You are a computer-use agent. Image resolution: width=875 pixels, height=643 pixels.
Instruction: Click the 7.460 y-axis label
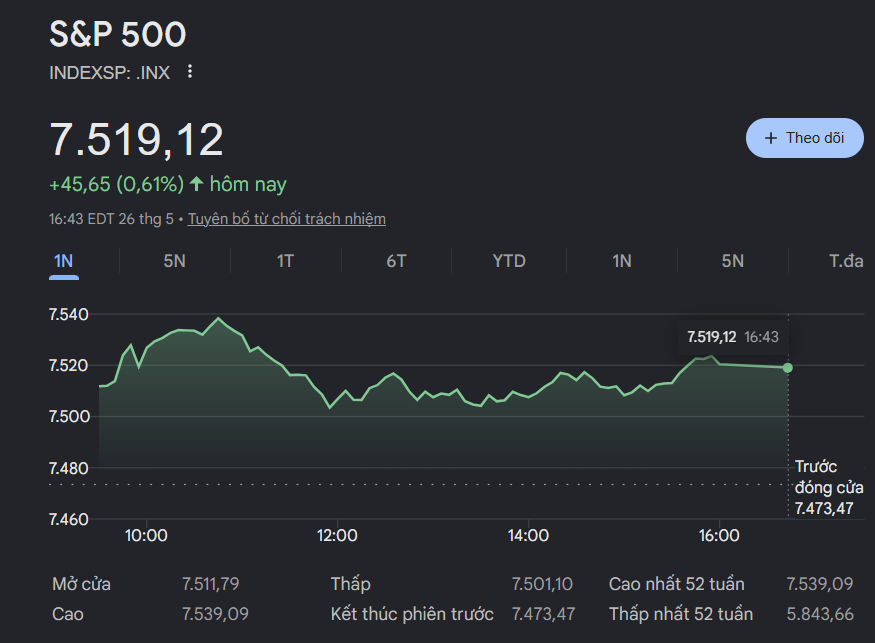pos(69,519)
